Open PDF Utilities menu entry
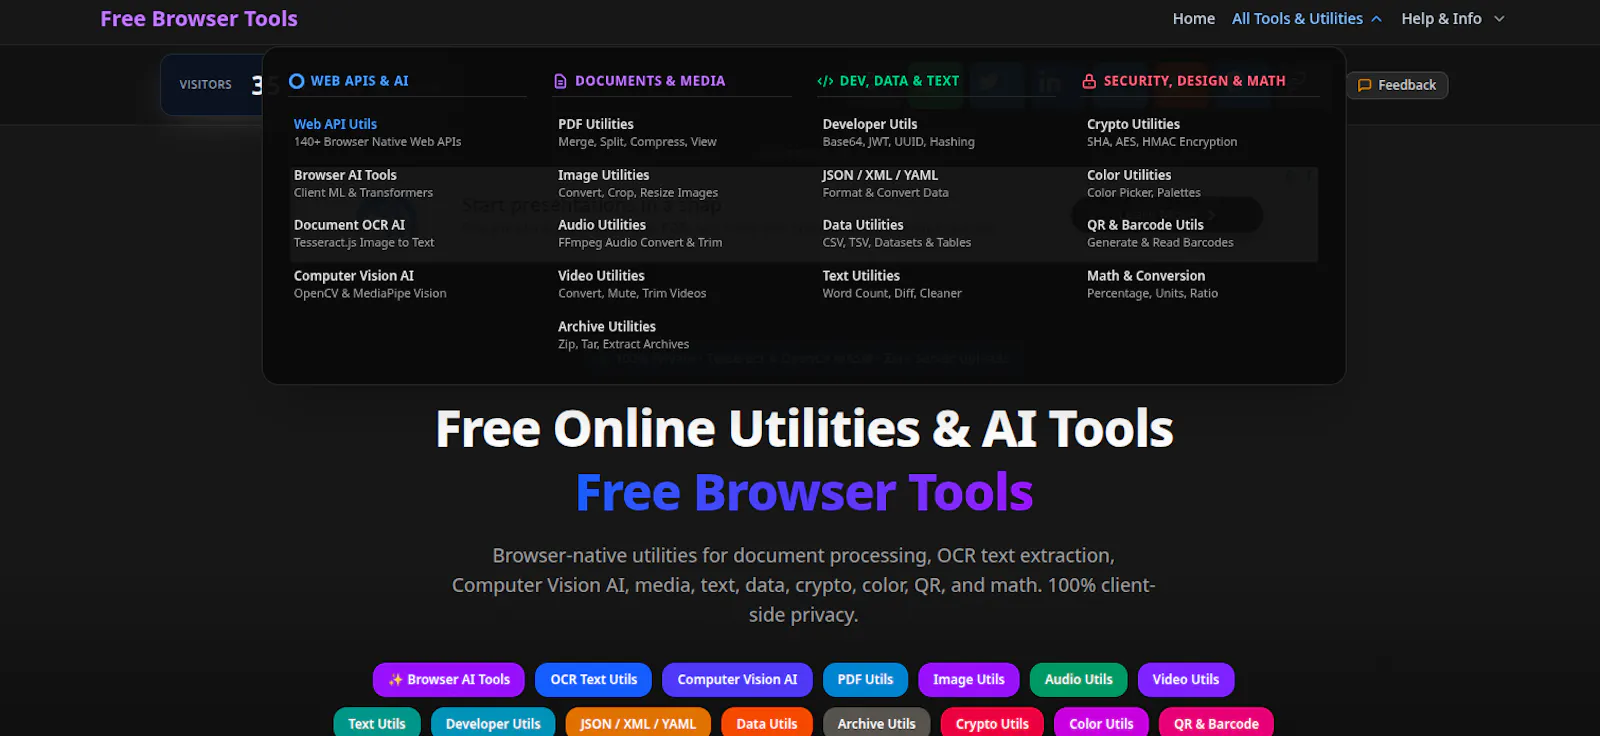This screenshot has height=736, width=1600. point(637,132)
